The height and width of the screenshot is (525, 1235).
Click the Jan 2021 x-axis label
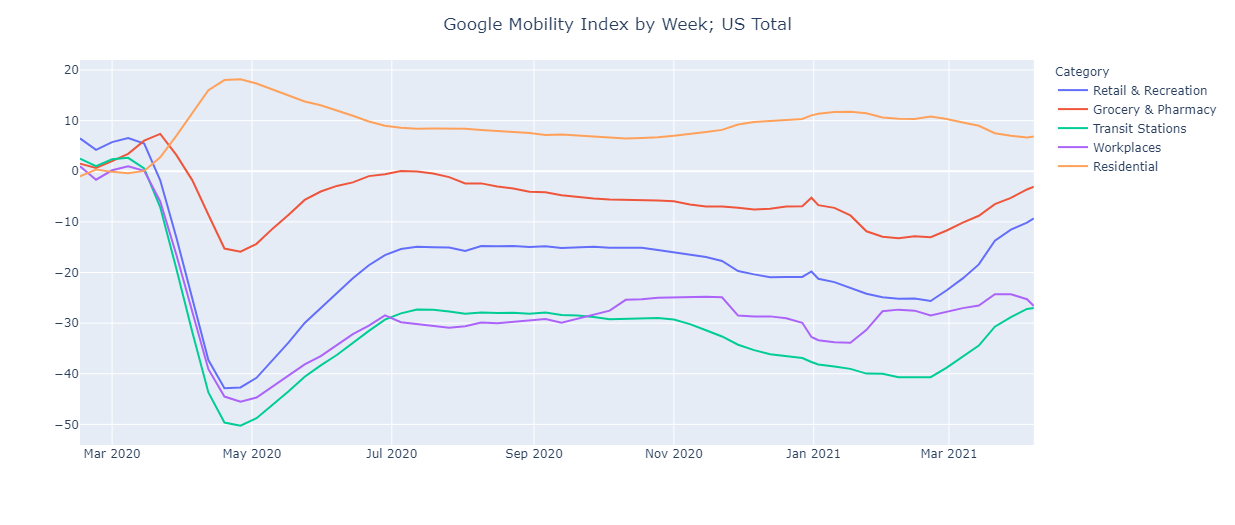click(813, 454)
